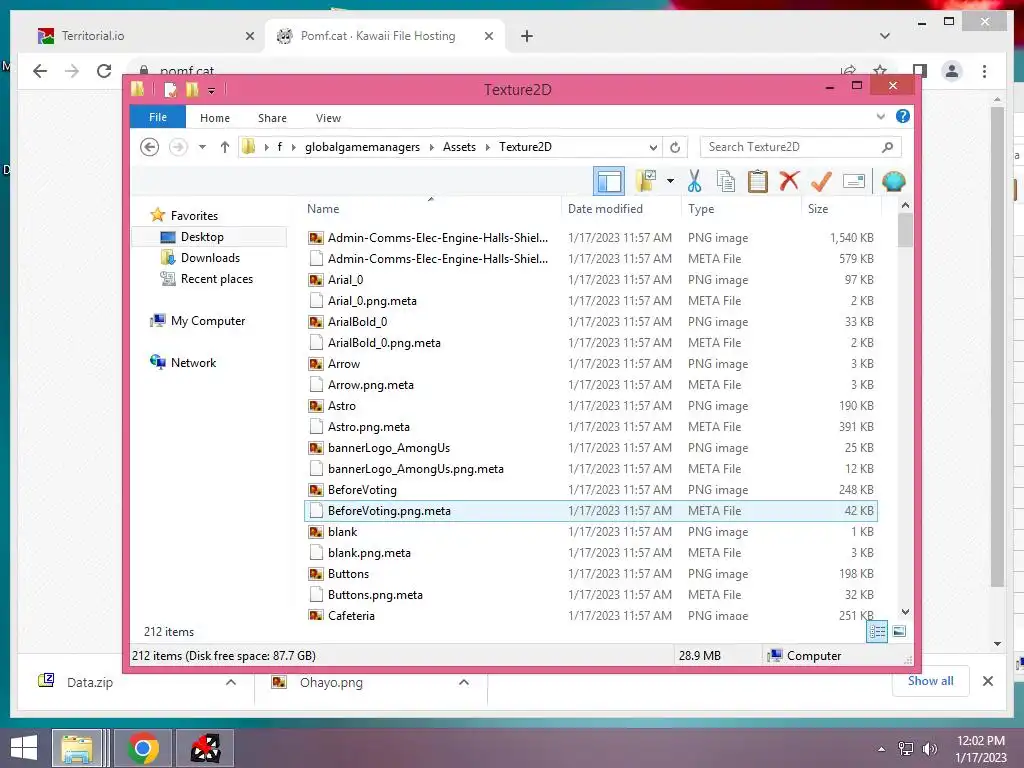The image size is (1024, 768).
Task: Open address bar history dropdown
Action: pyautogui.click(x=652, y=148)
